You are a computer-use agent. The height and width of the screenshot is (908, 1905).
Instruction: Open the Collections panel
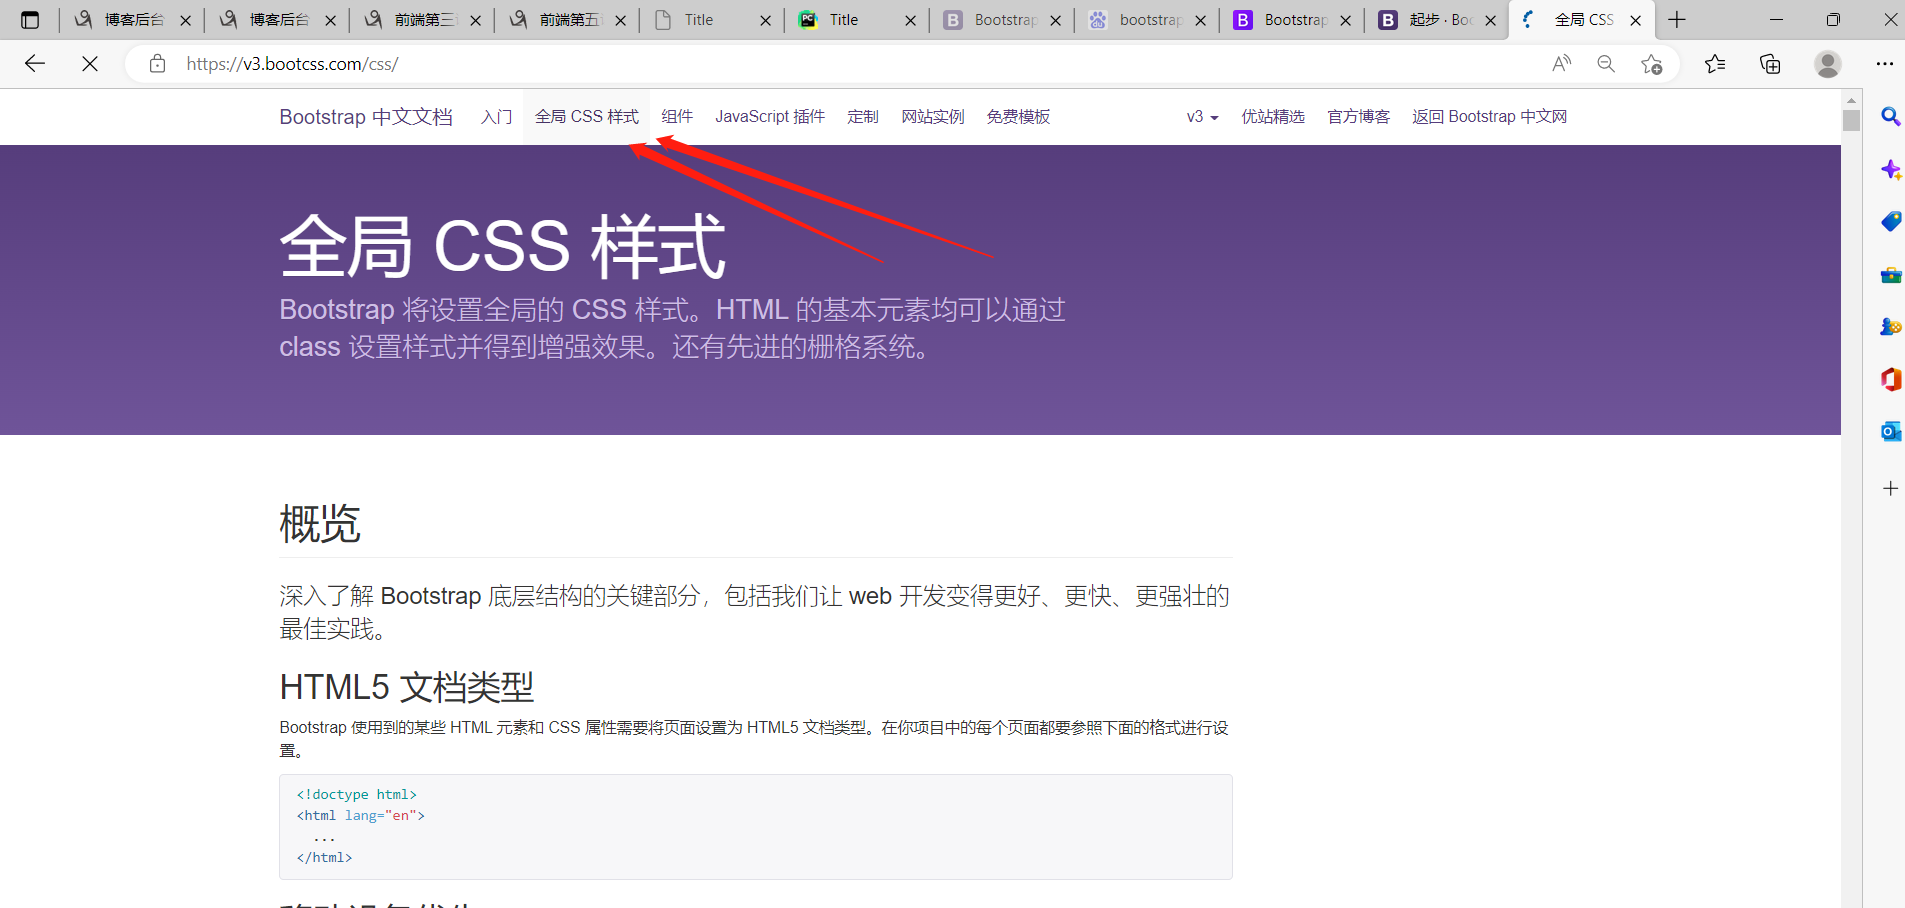tap(1770, 64)
